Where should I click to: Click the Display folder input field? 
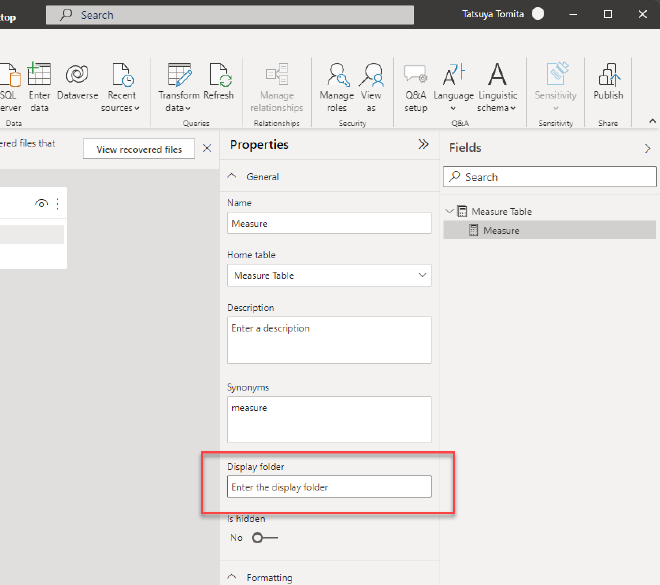click(x=329, y=487)
